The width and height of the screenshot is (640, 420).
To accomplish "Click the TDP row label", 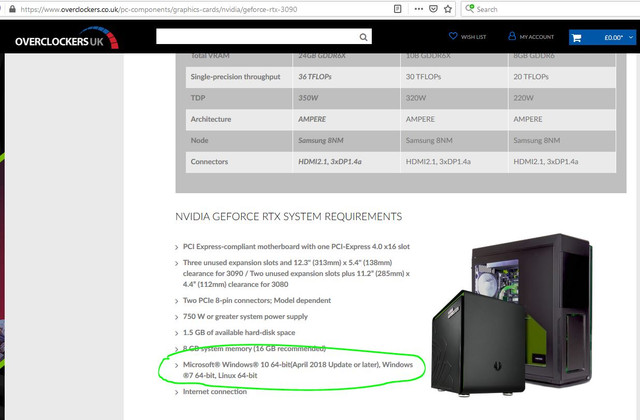I will [x=198, y=98].
